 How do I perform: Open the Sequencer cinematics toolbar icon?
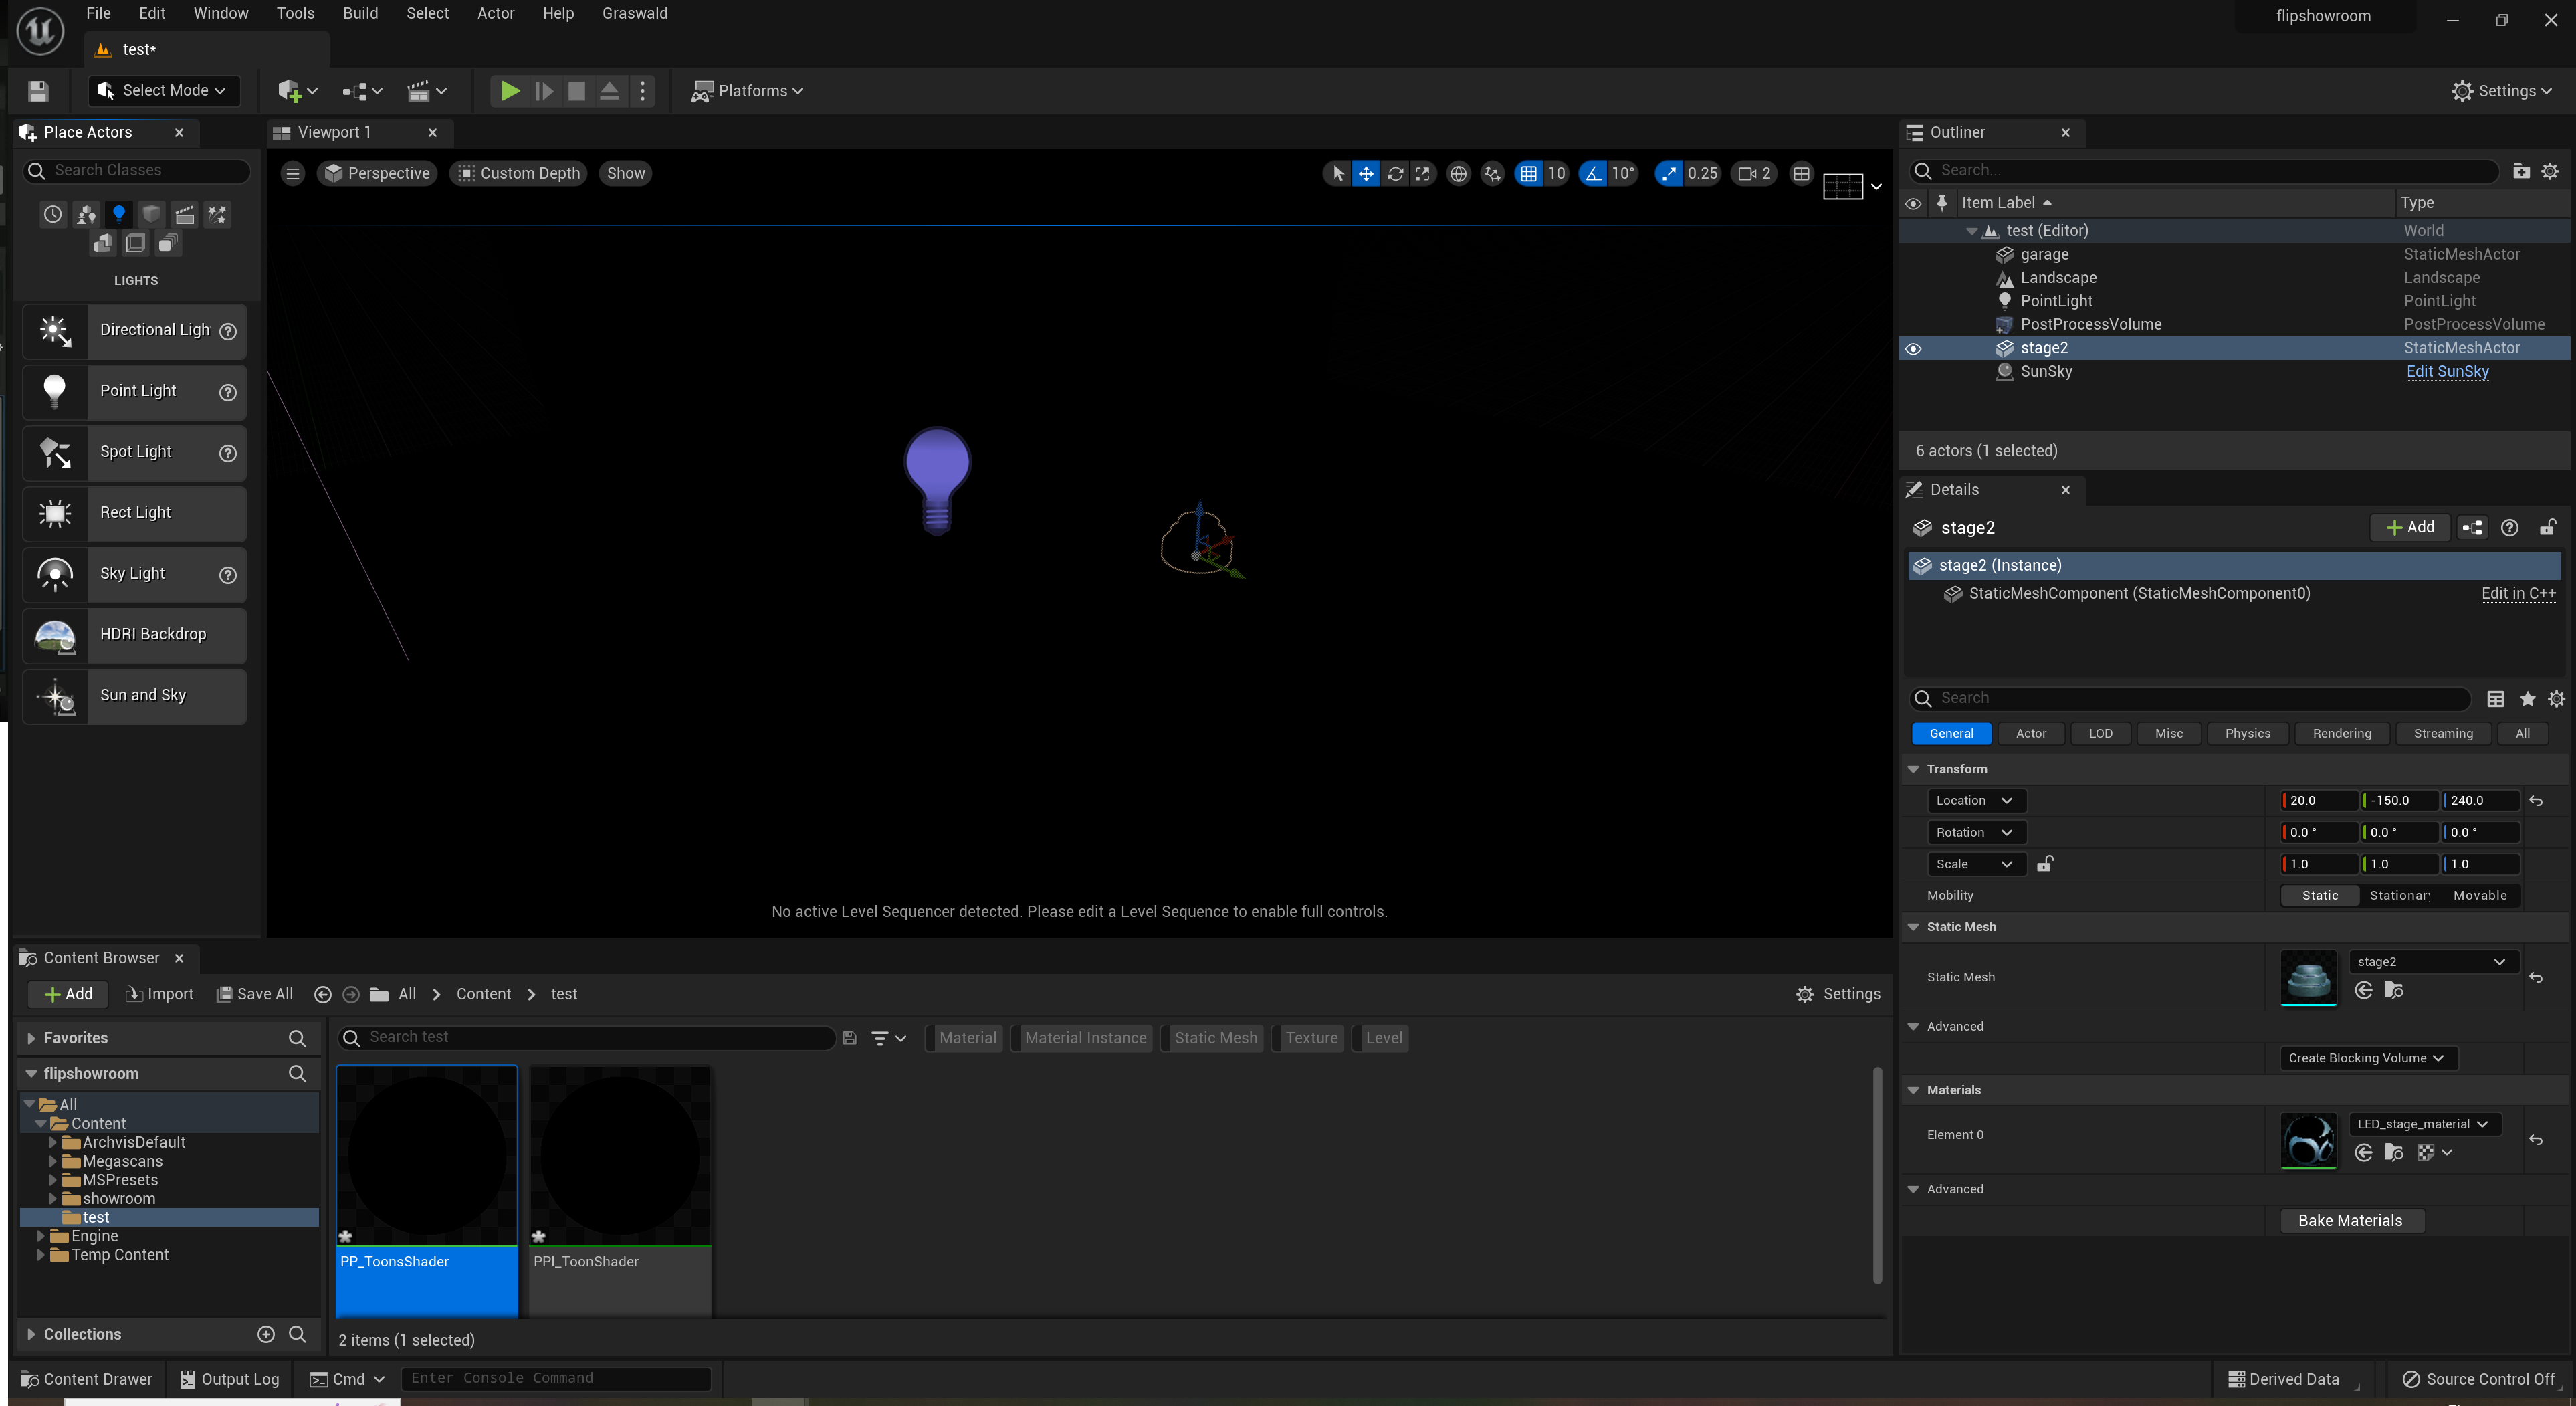tap(419, 91)
